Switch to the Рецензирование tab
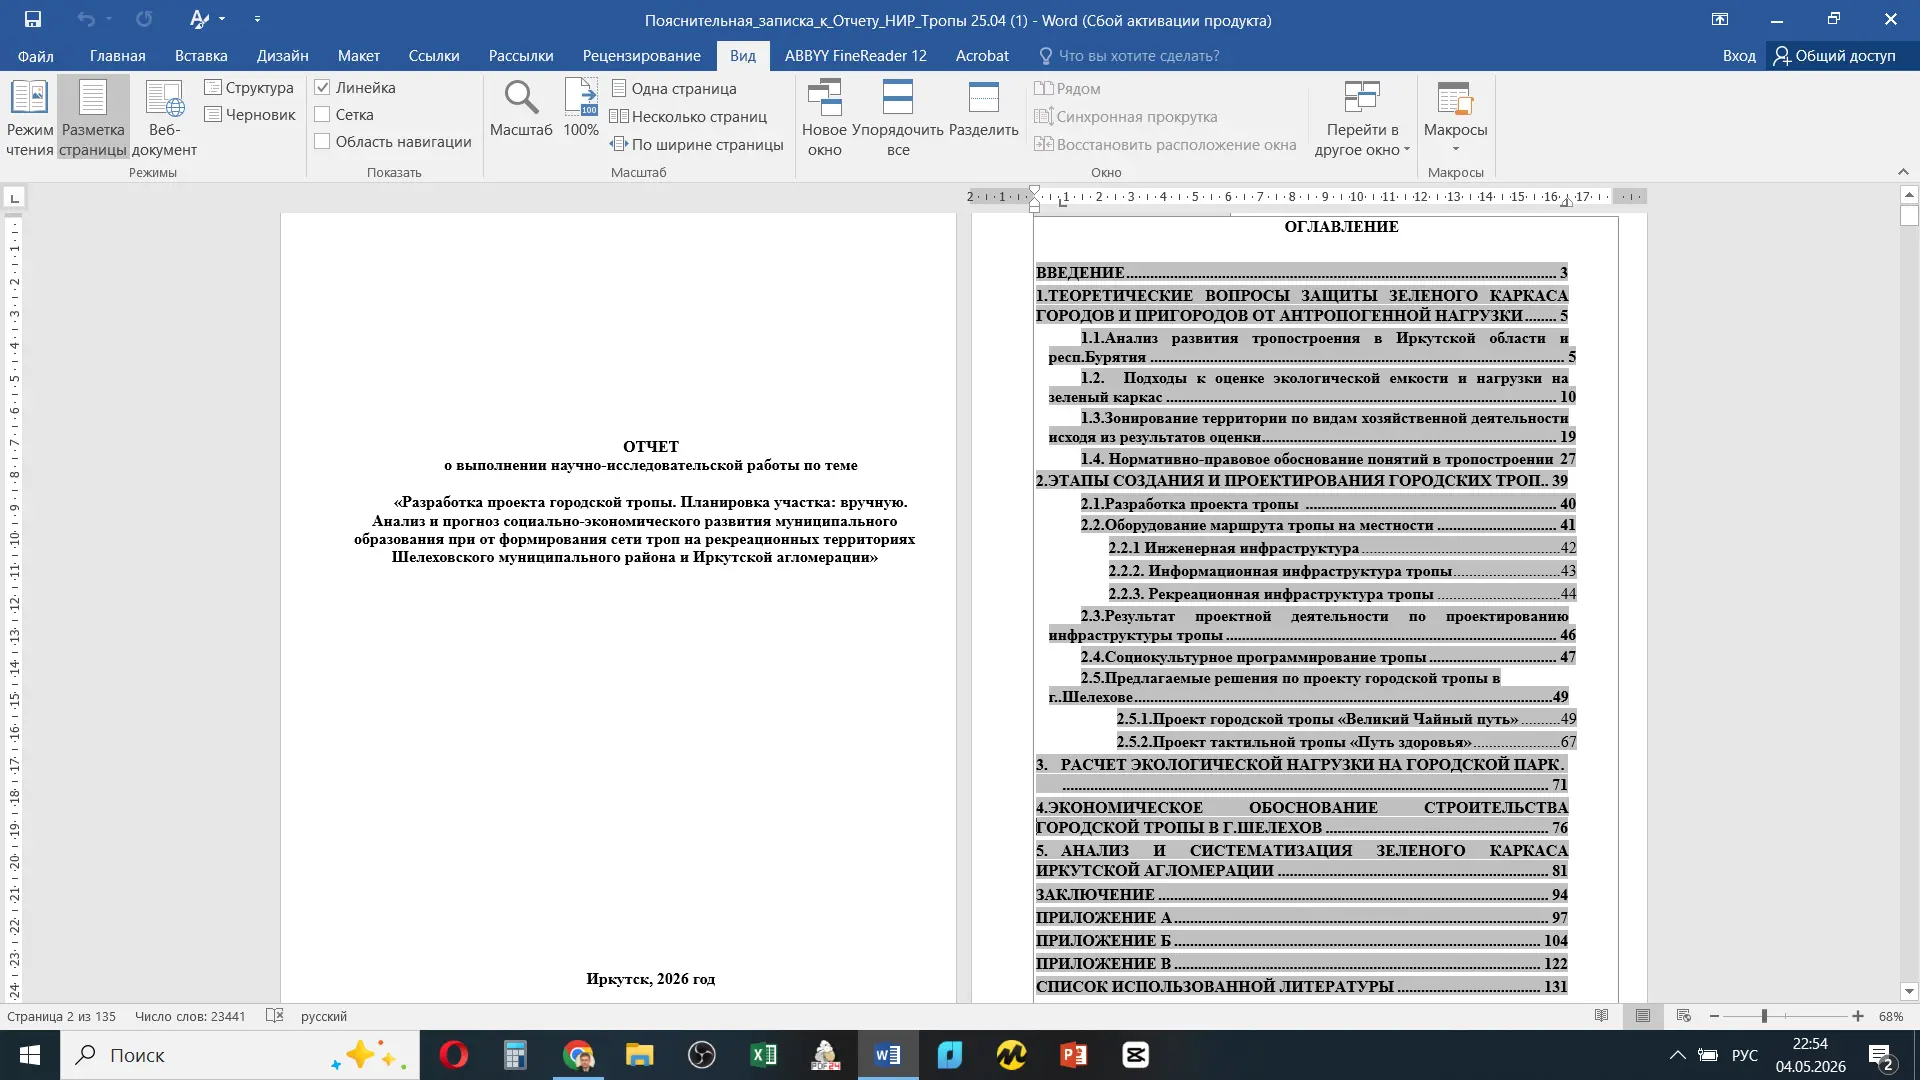Image resolution: width=1920 pixels, height=1080 pixels. click(x=642, y=56)
